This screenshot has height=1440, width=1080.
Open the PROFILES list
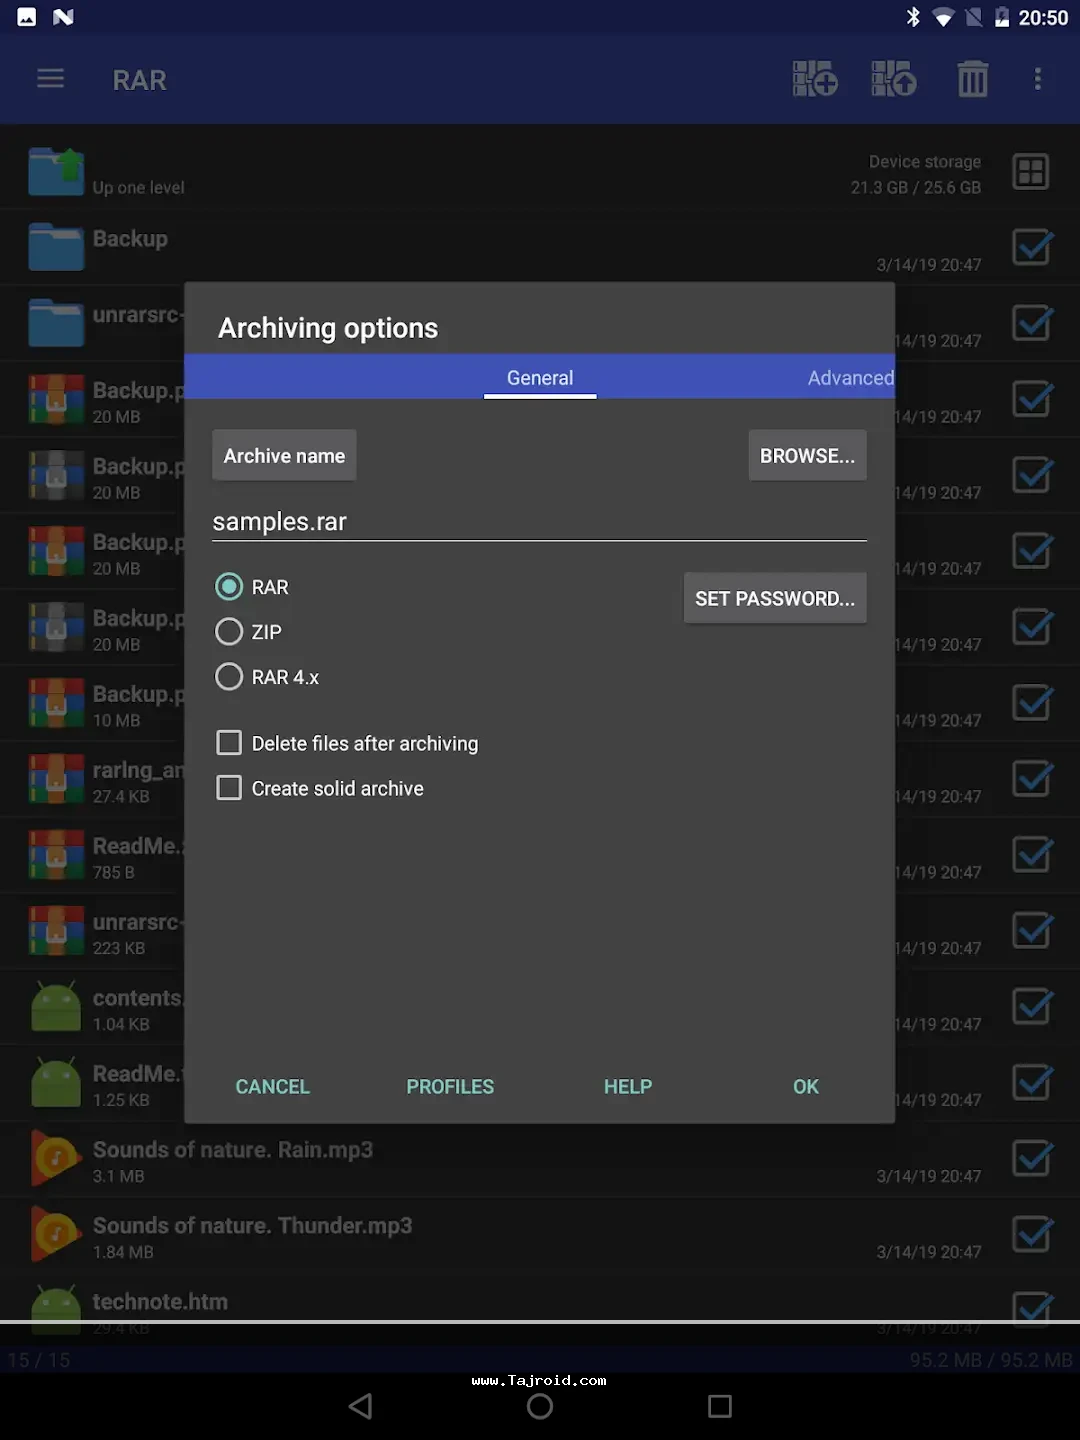[450, 1087]
